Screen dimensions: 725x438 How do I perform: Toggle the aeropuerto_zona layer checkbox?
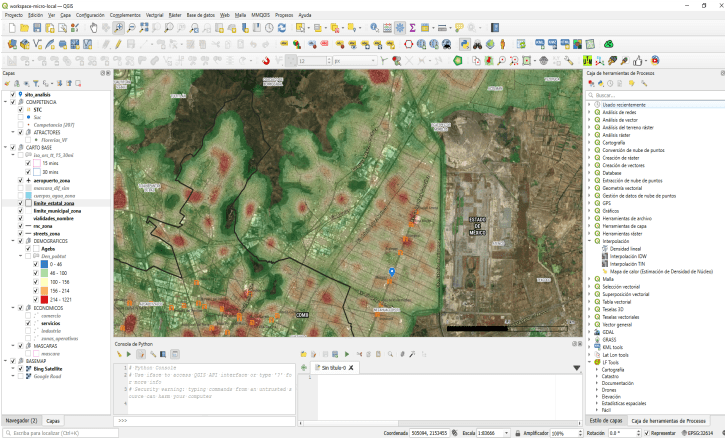pos(20,180)
